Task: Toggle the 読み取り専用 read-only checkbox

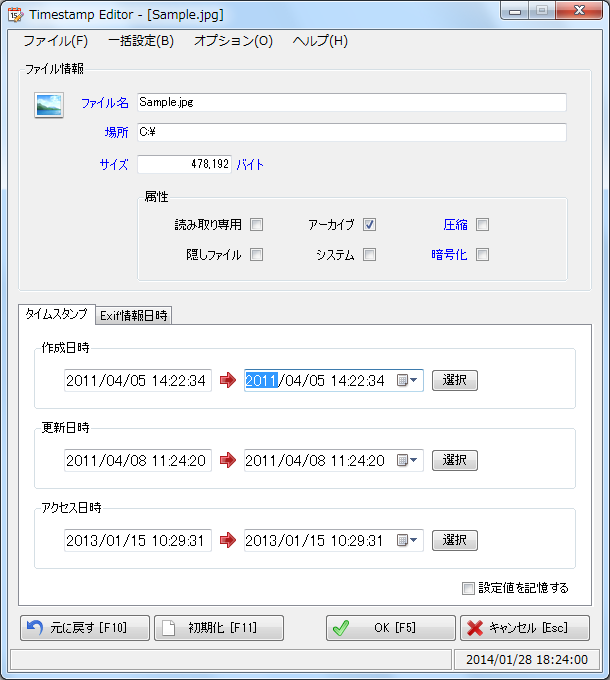Action: pyautogui.click(x=257, y=225)
